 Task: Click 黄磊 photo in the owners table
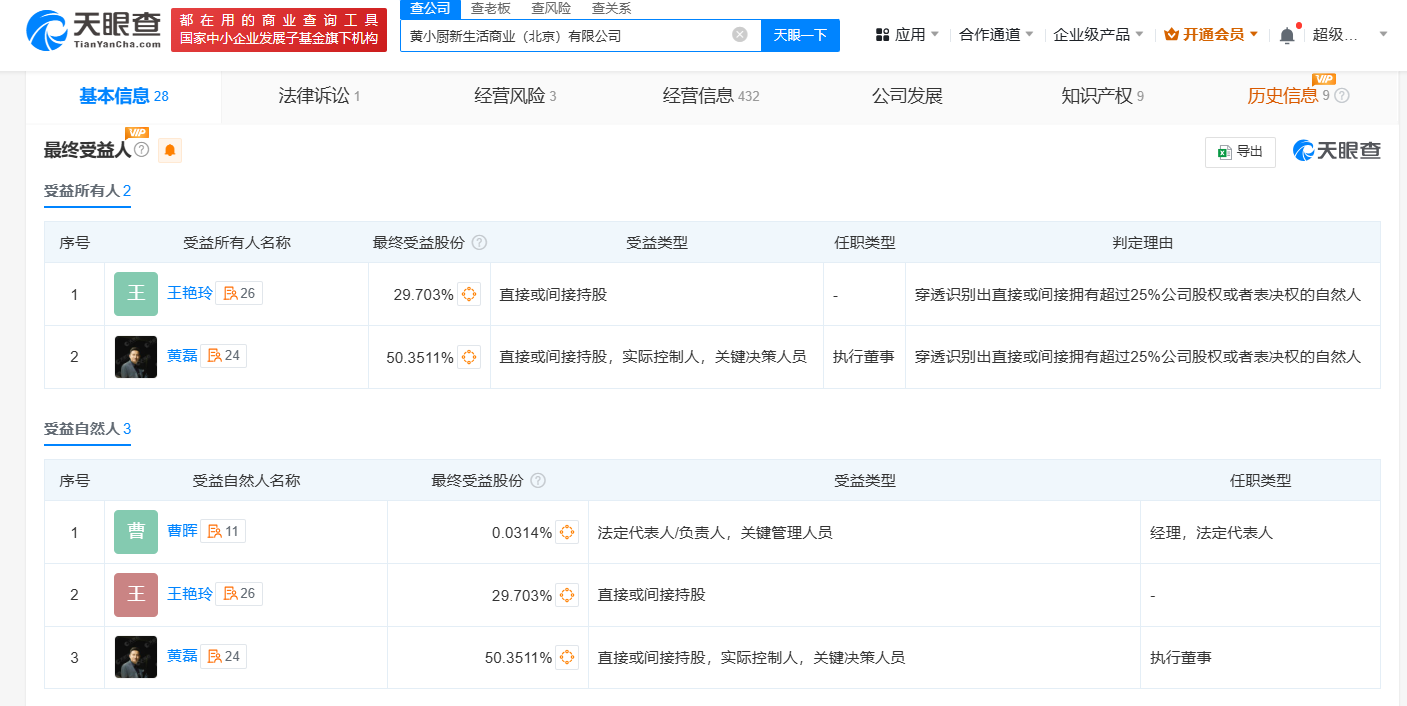click(x=136, y=357)
